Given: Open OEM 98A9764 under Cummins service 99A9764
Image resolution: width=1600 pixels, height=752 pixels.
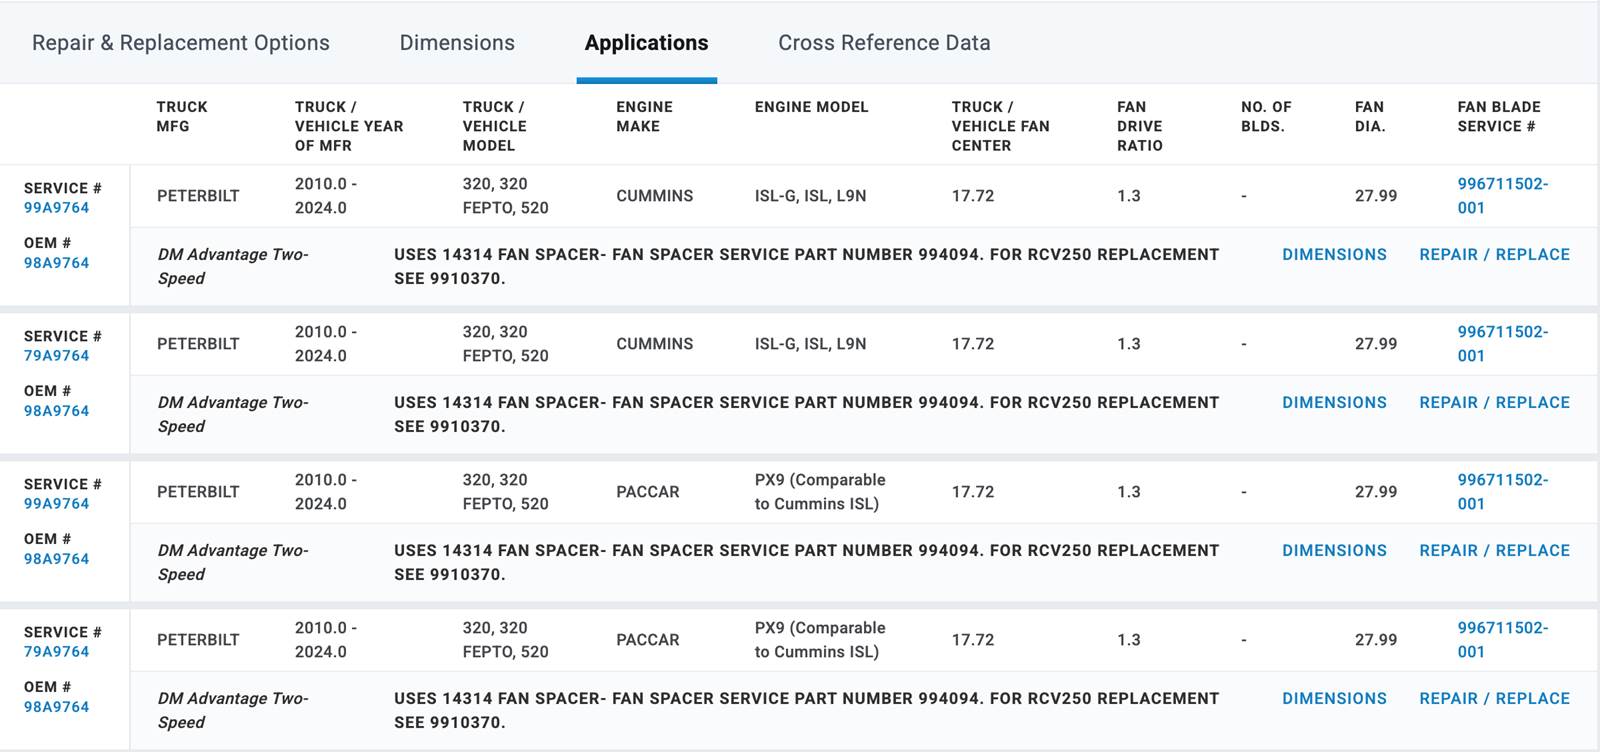Looking at the screenshot, I should point(56,263).
